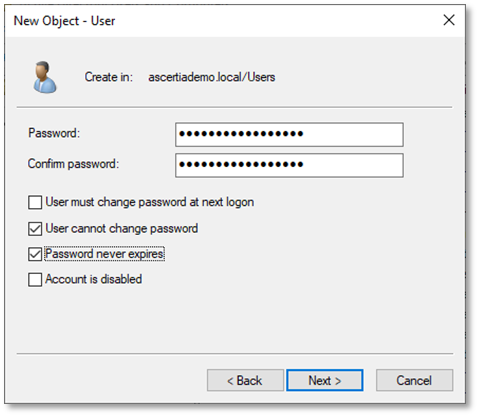Uncheck the Password never expires box
The width and height of the screenshot is (478, 416).
pyautogui.click(x=35, y=254)
